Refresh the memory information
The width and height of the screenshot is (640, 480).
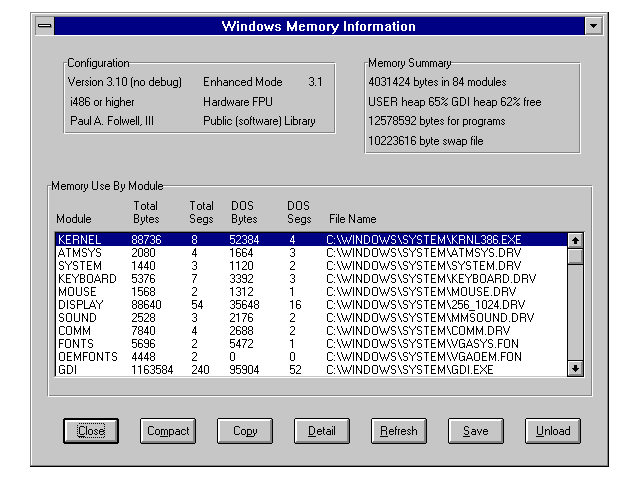[x=399, y=431]
